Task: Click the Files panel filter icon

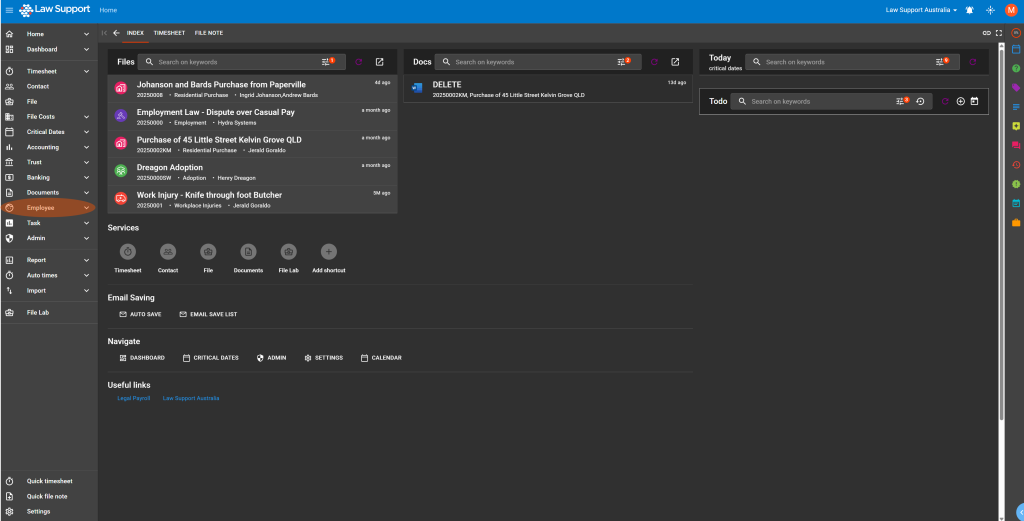Action: click(x=327, y=62)
